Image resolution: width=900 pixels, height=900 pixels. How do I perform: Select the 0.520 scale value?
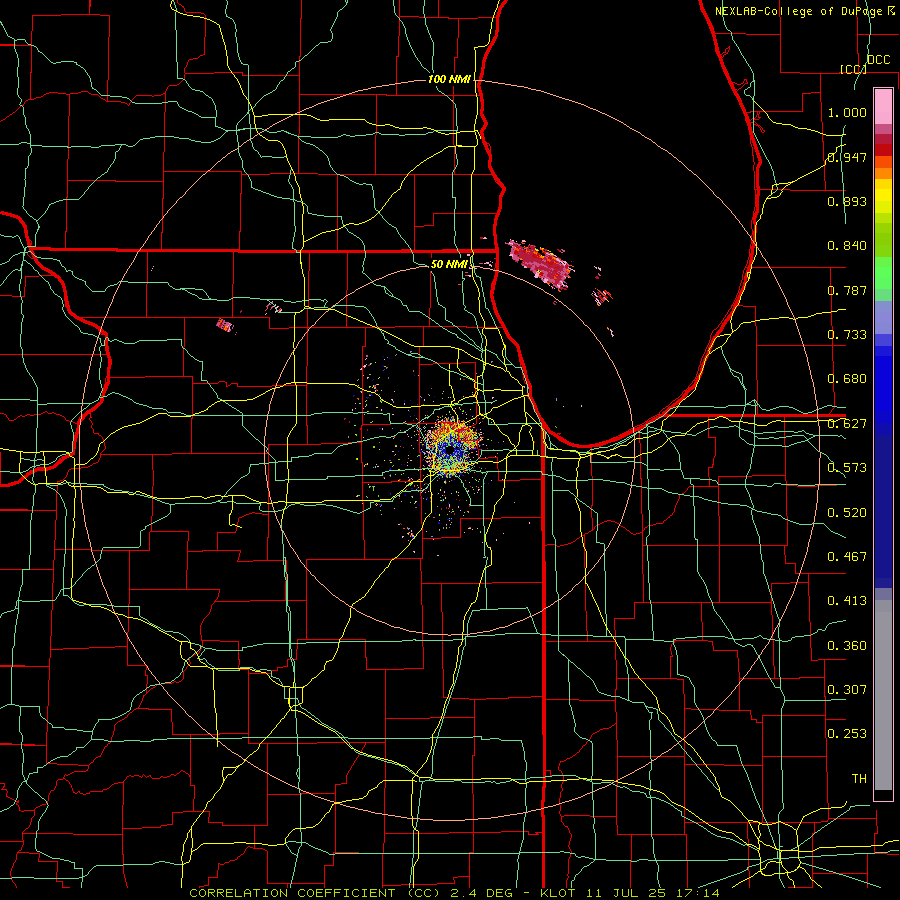coord(847,513)
